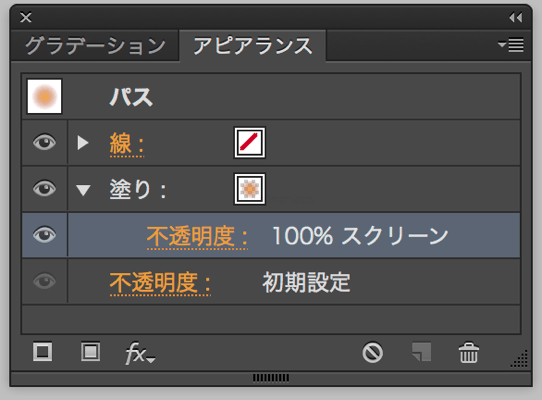Click the 線 stroke label link

[x=127, y=144]
